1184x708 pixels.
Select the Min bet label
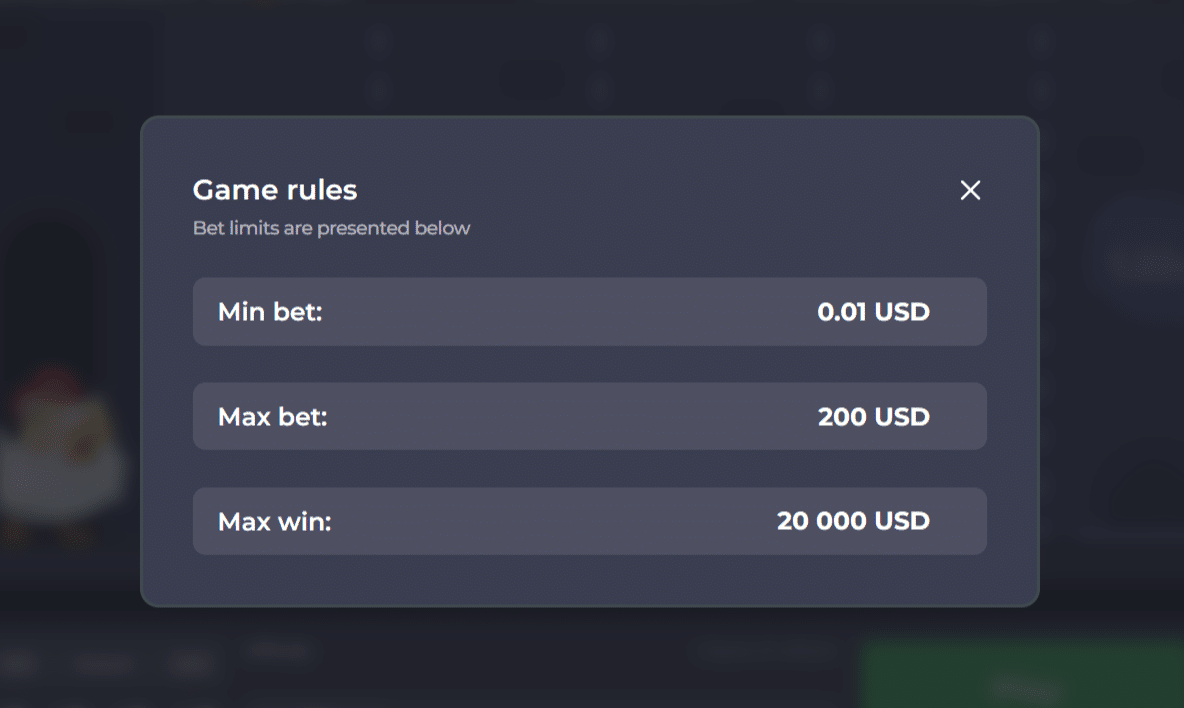pyautogui.click(x=270, y=312)
